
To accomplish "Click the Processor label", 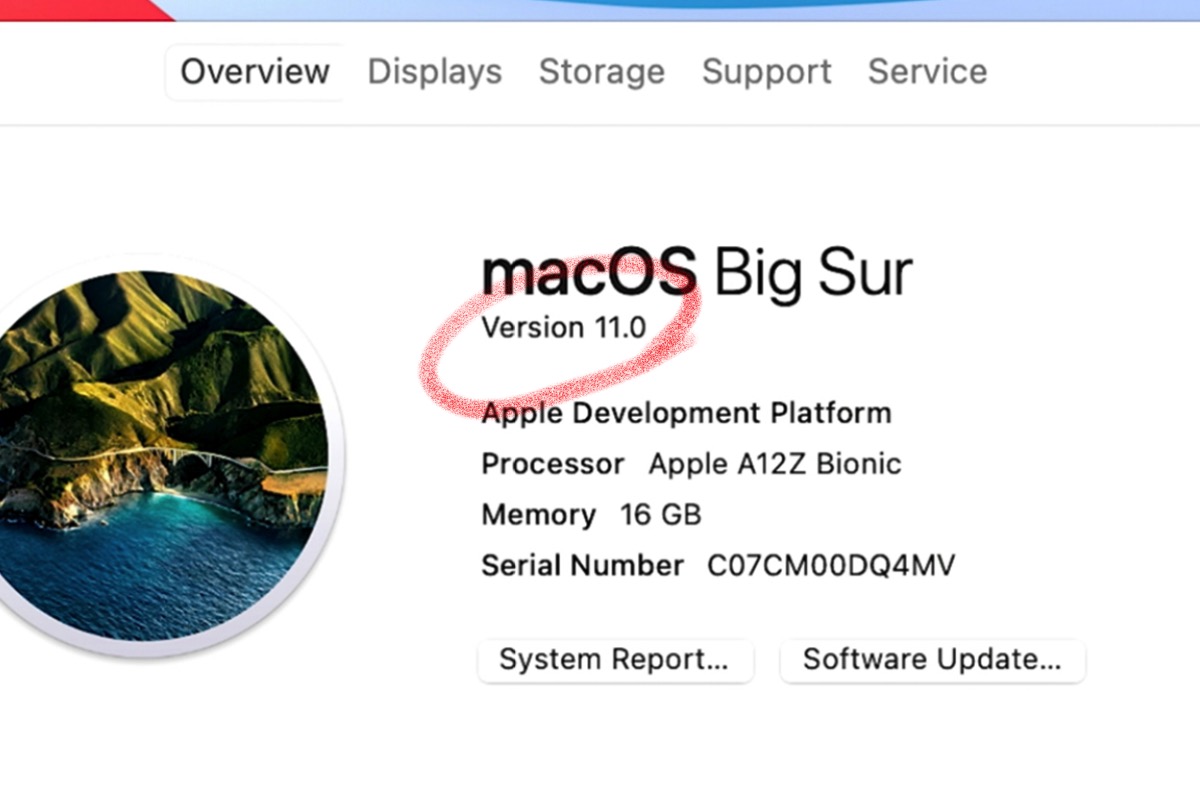I will click(553, 464).
